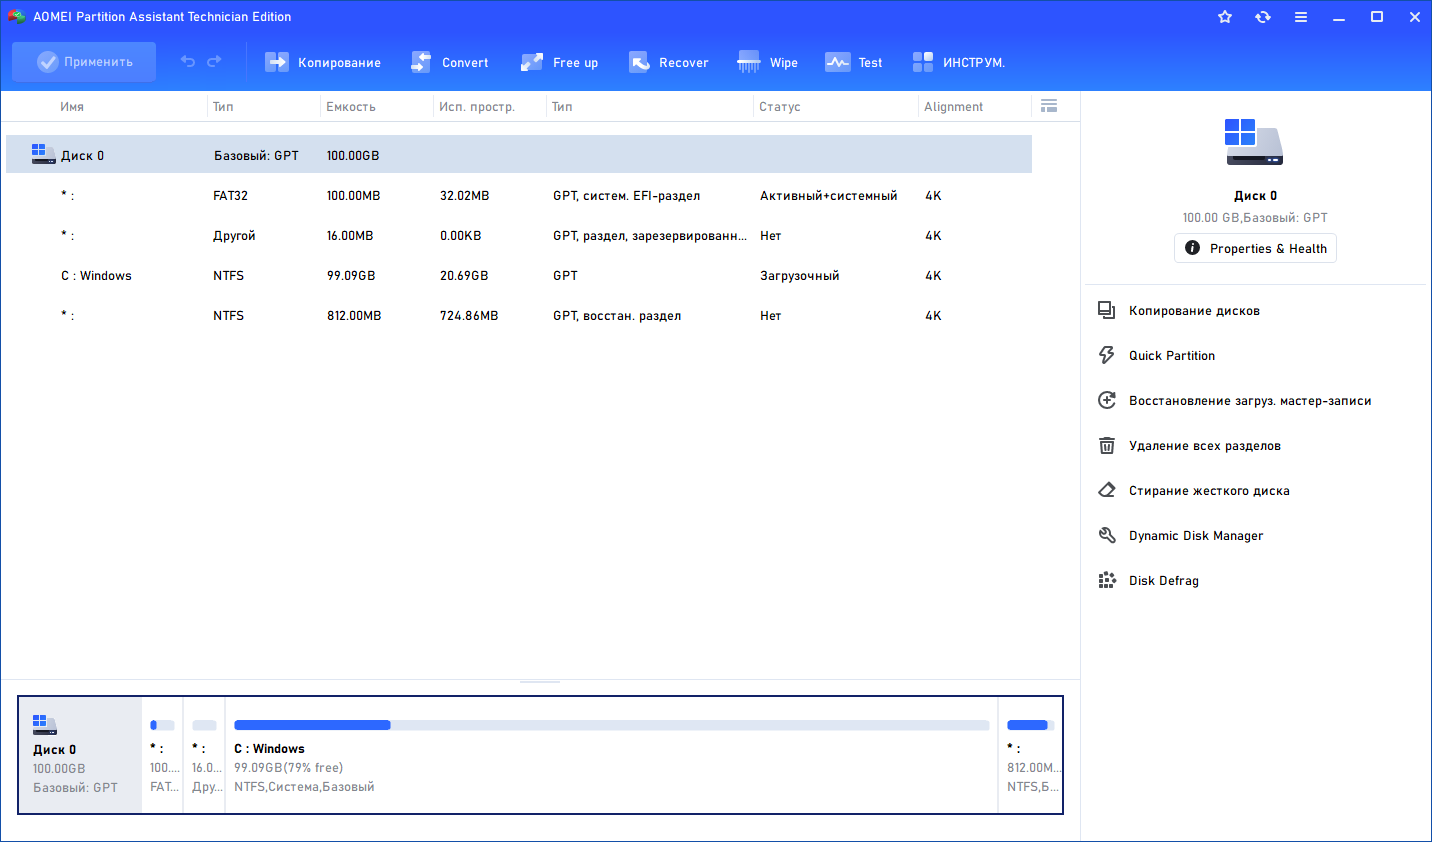Open the Recover toolbar menu
This screenshot has height=842, width=1432.
point(668,62)
